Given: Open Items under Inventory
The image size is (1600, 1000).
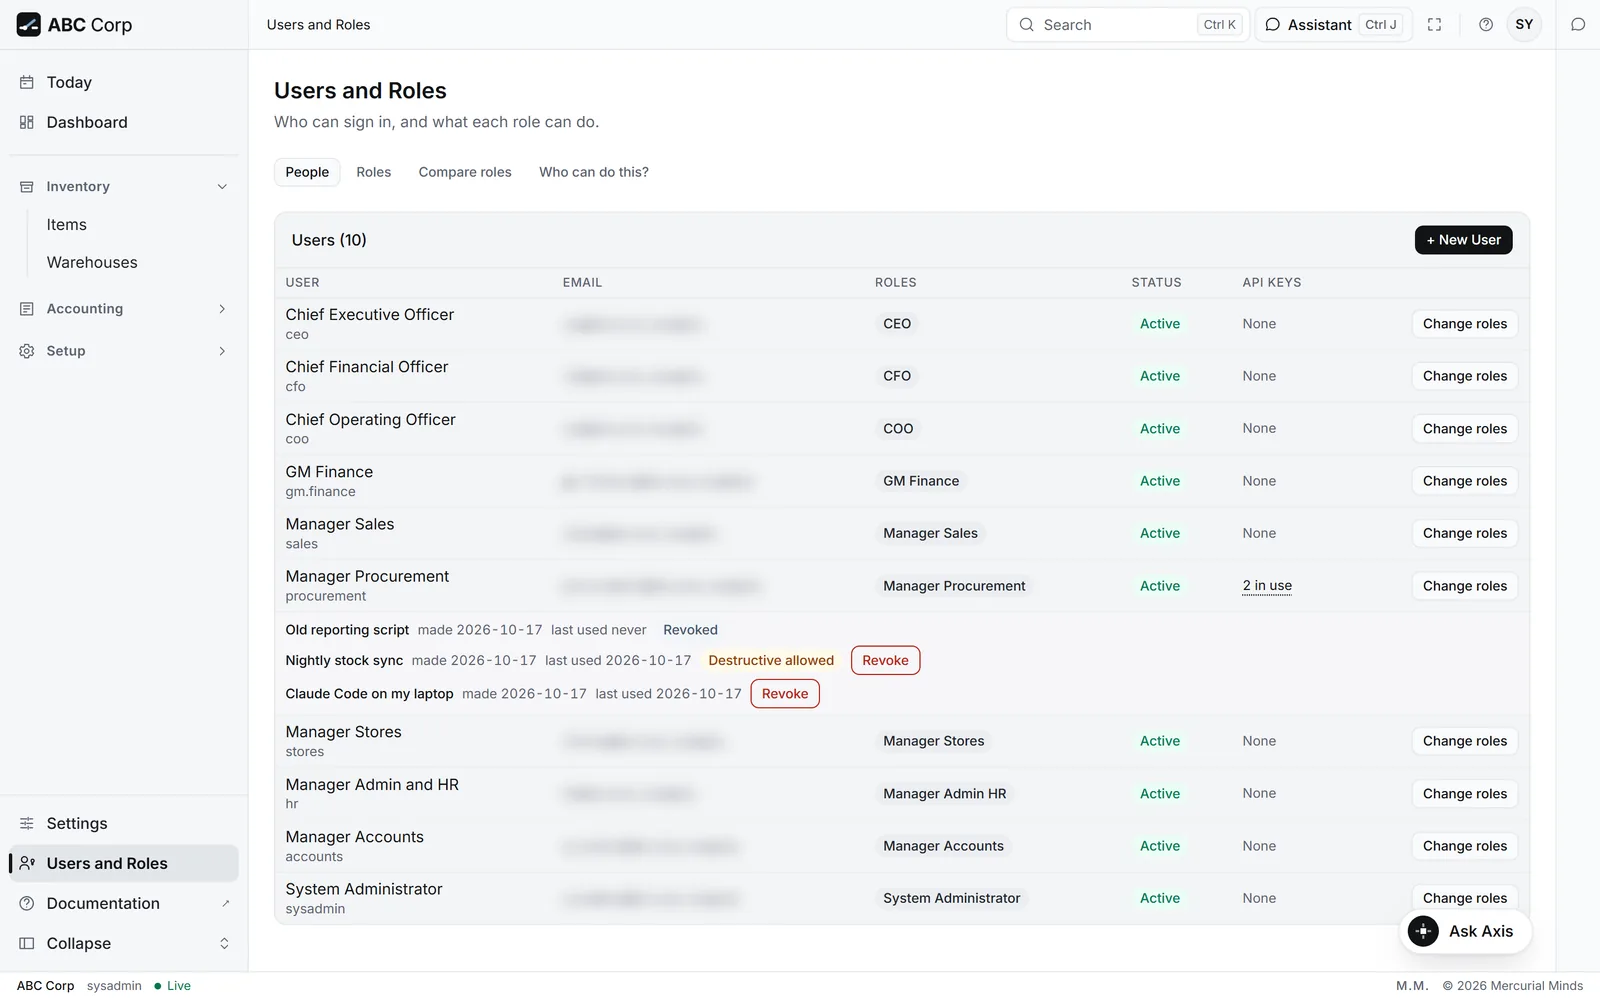Looking at the screenshot, I should pos(67,225).
